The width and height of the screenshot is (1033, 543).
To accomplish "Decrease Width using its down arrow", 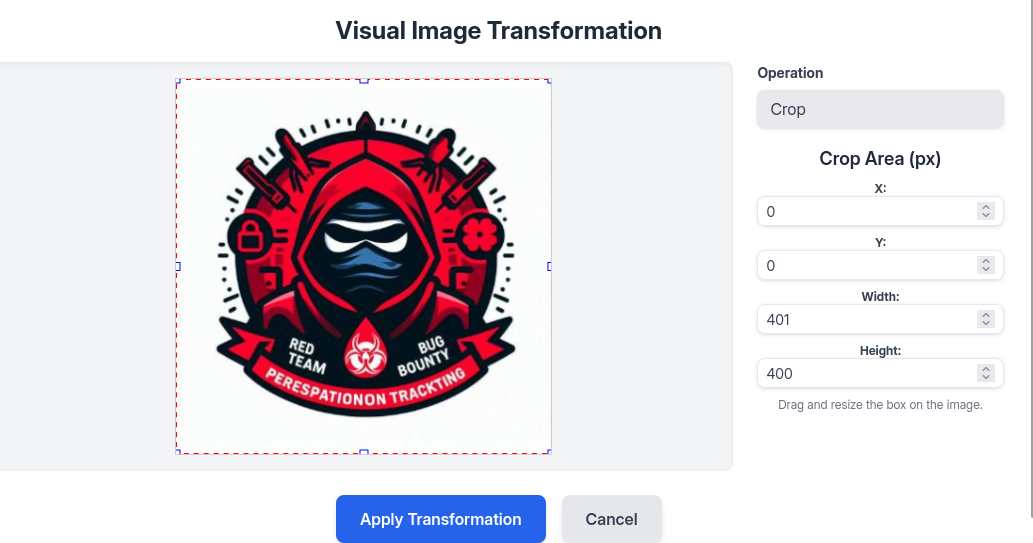I will [986, 324].
